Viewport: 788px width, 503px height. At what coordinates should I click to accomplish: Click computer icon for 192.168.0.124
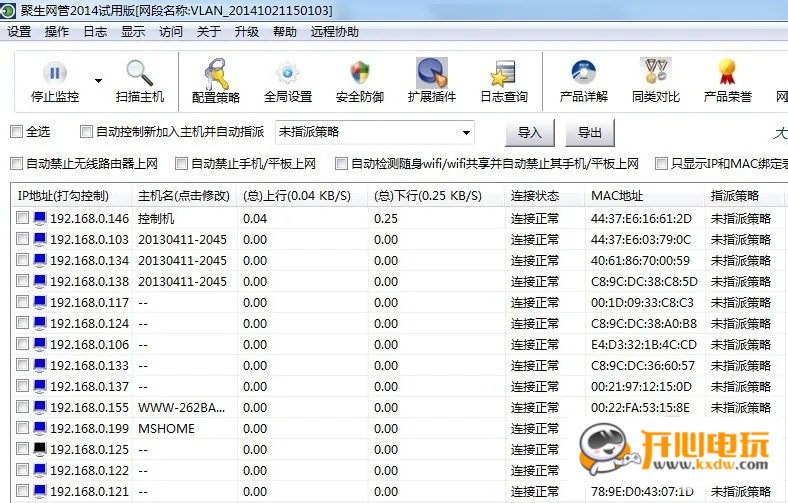click(40, 323)
